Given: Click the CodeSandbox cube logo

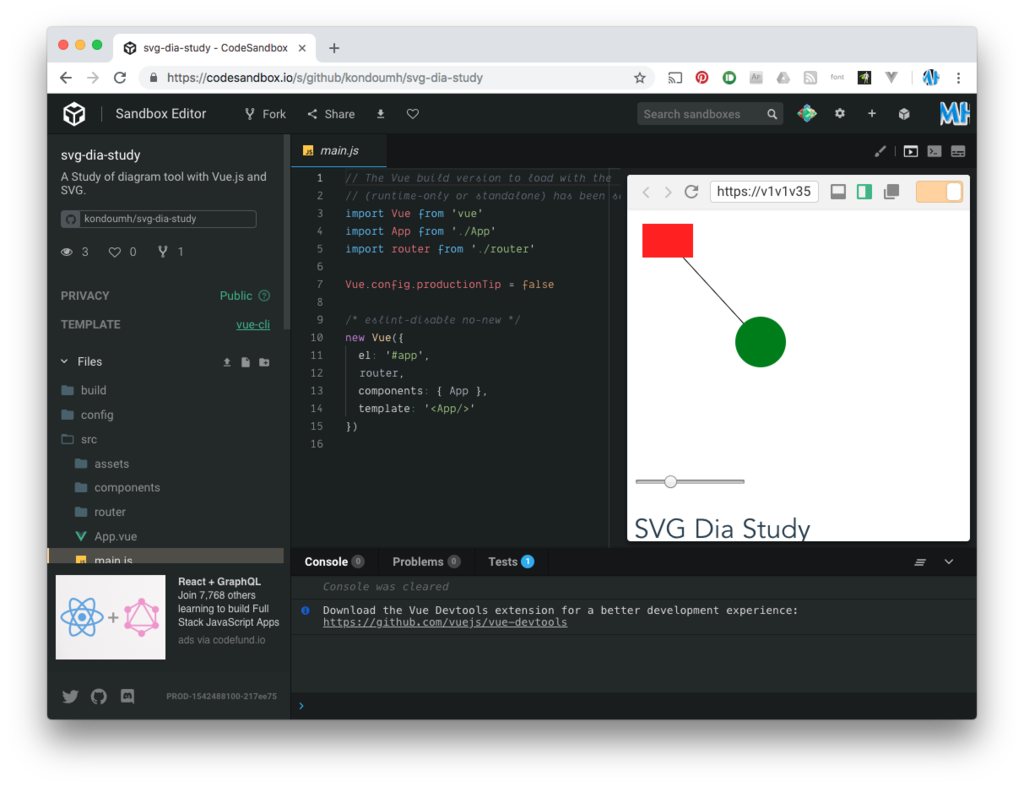Looking at the screenshot, I should [74, 114].
